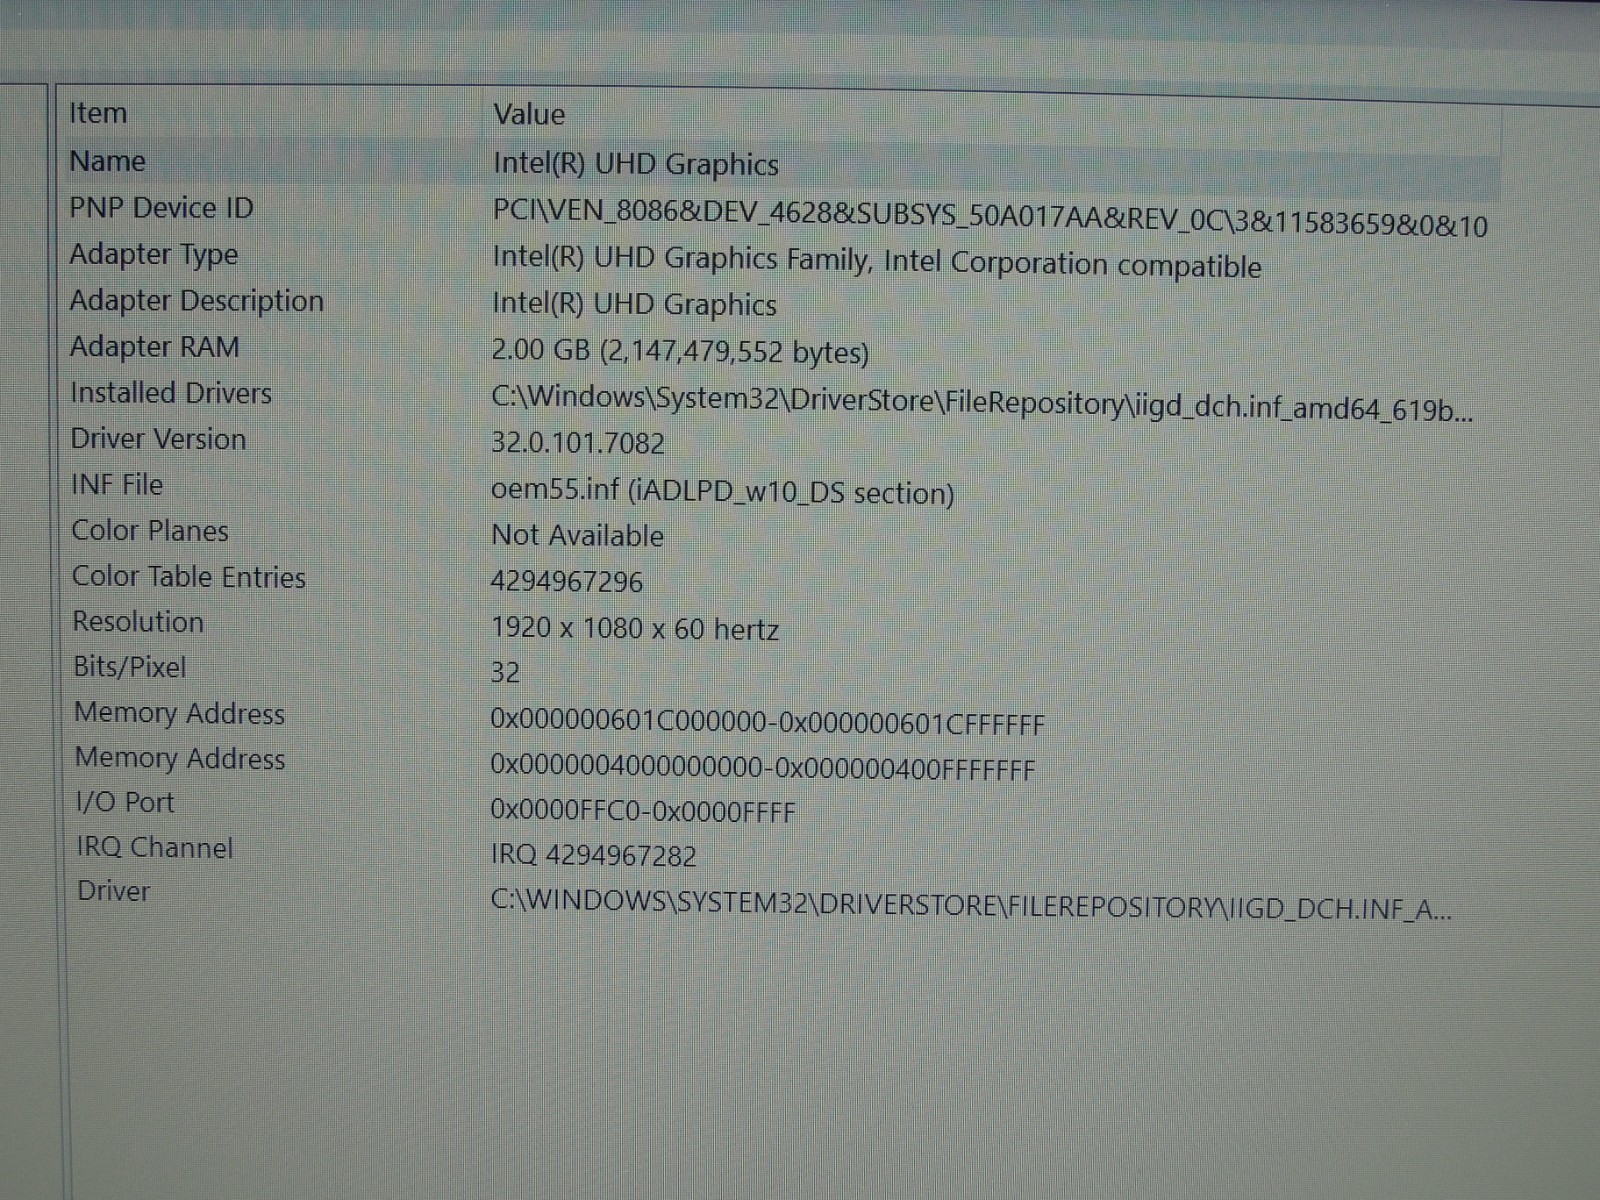Select the I/O Port label
Screen dimensions: 1600x1200
tap(125, 802)
